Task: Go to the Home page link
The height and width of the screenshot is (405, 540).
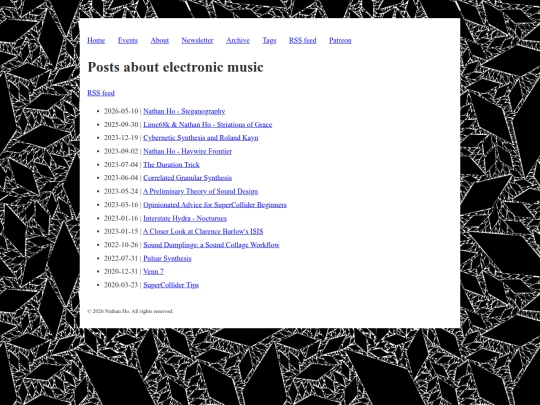Action: [x=96, y=40]
